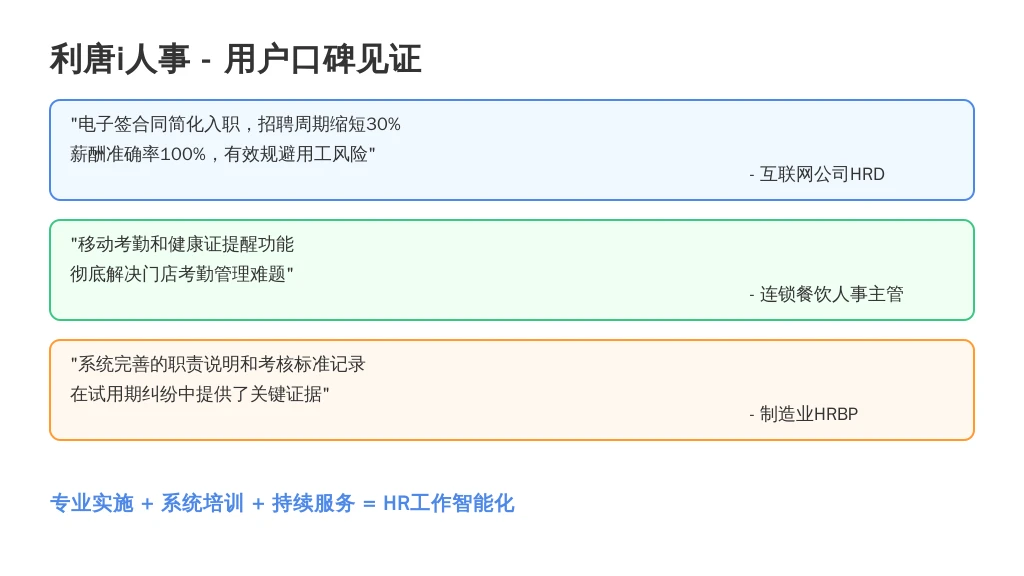1024x576 pixels.
Task: Click the blue text 专业实施
Action: point(91,504)
